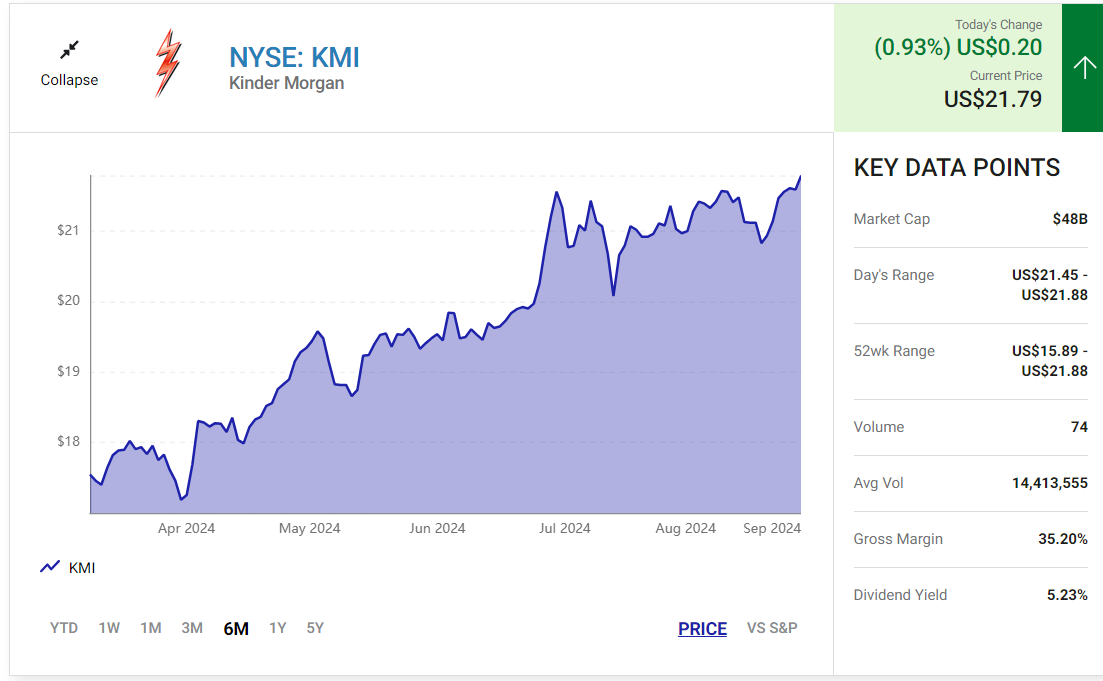1103x681 pixels.
Task: Click the 14,413,555 average volume value
Action: pos(1050,483)
